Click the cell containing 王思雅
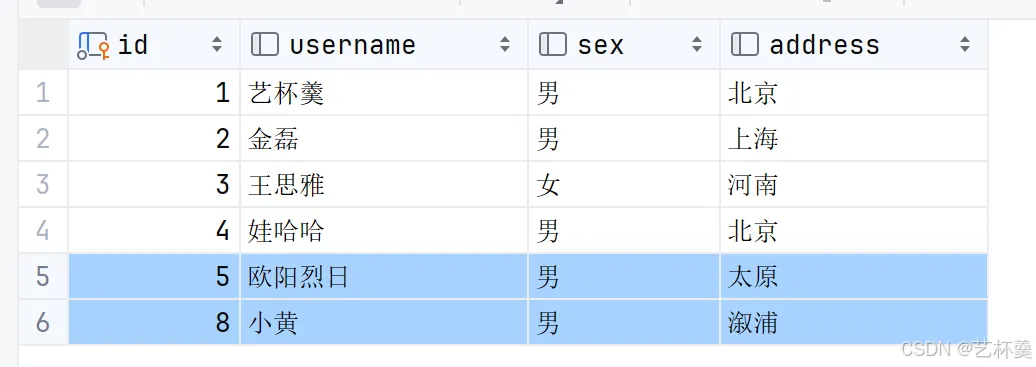The width and height of the screenshot is (1036, 367). (384, 184)
